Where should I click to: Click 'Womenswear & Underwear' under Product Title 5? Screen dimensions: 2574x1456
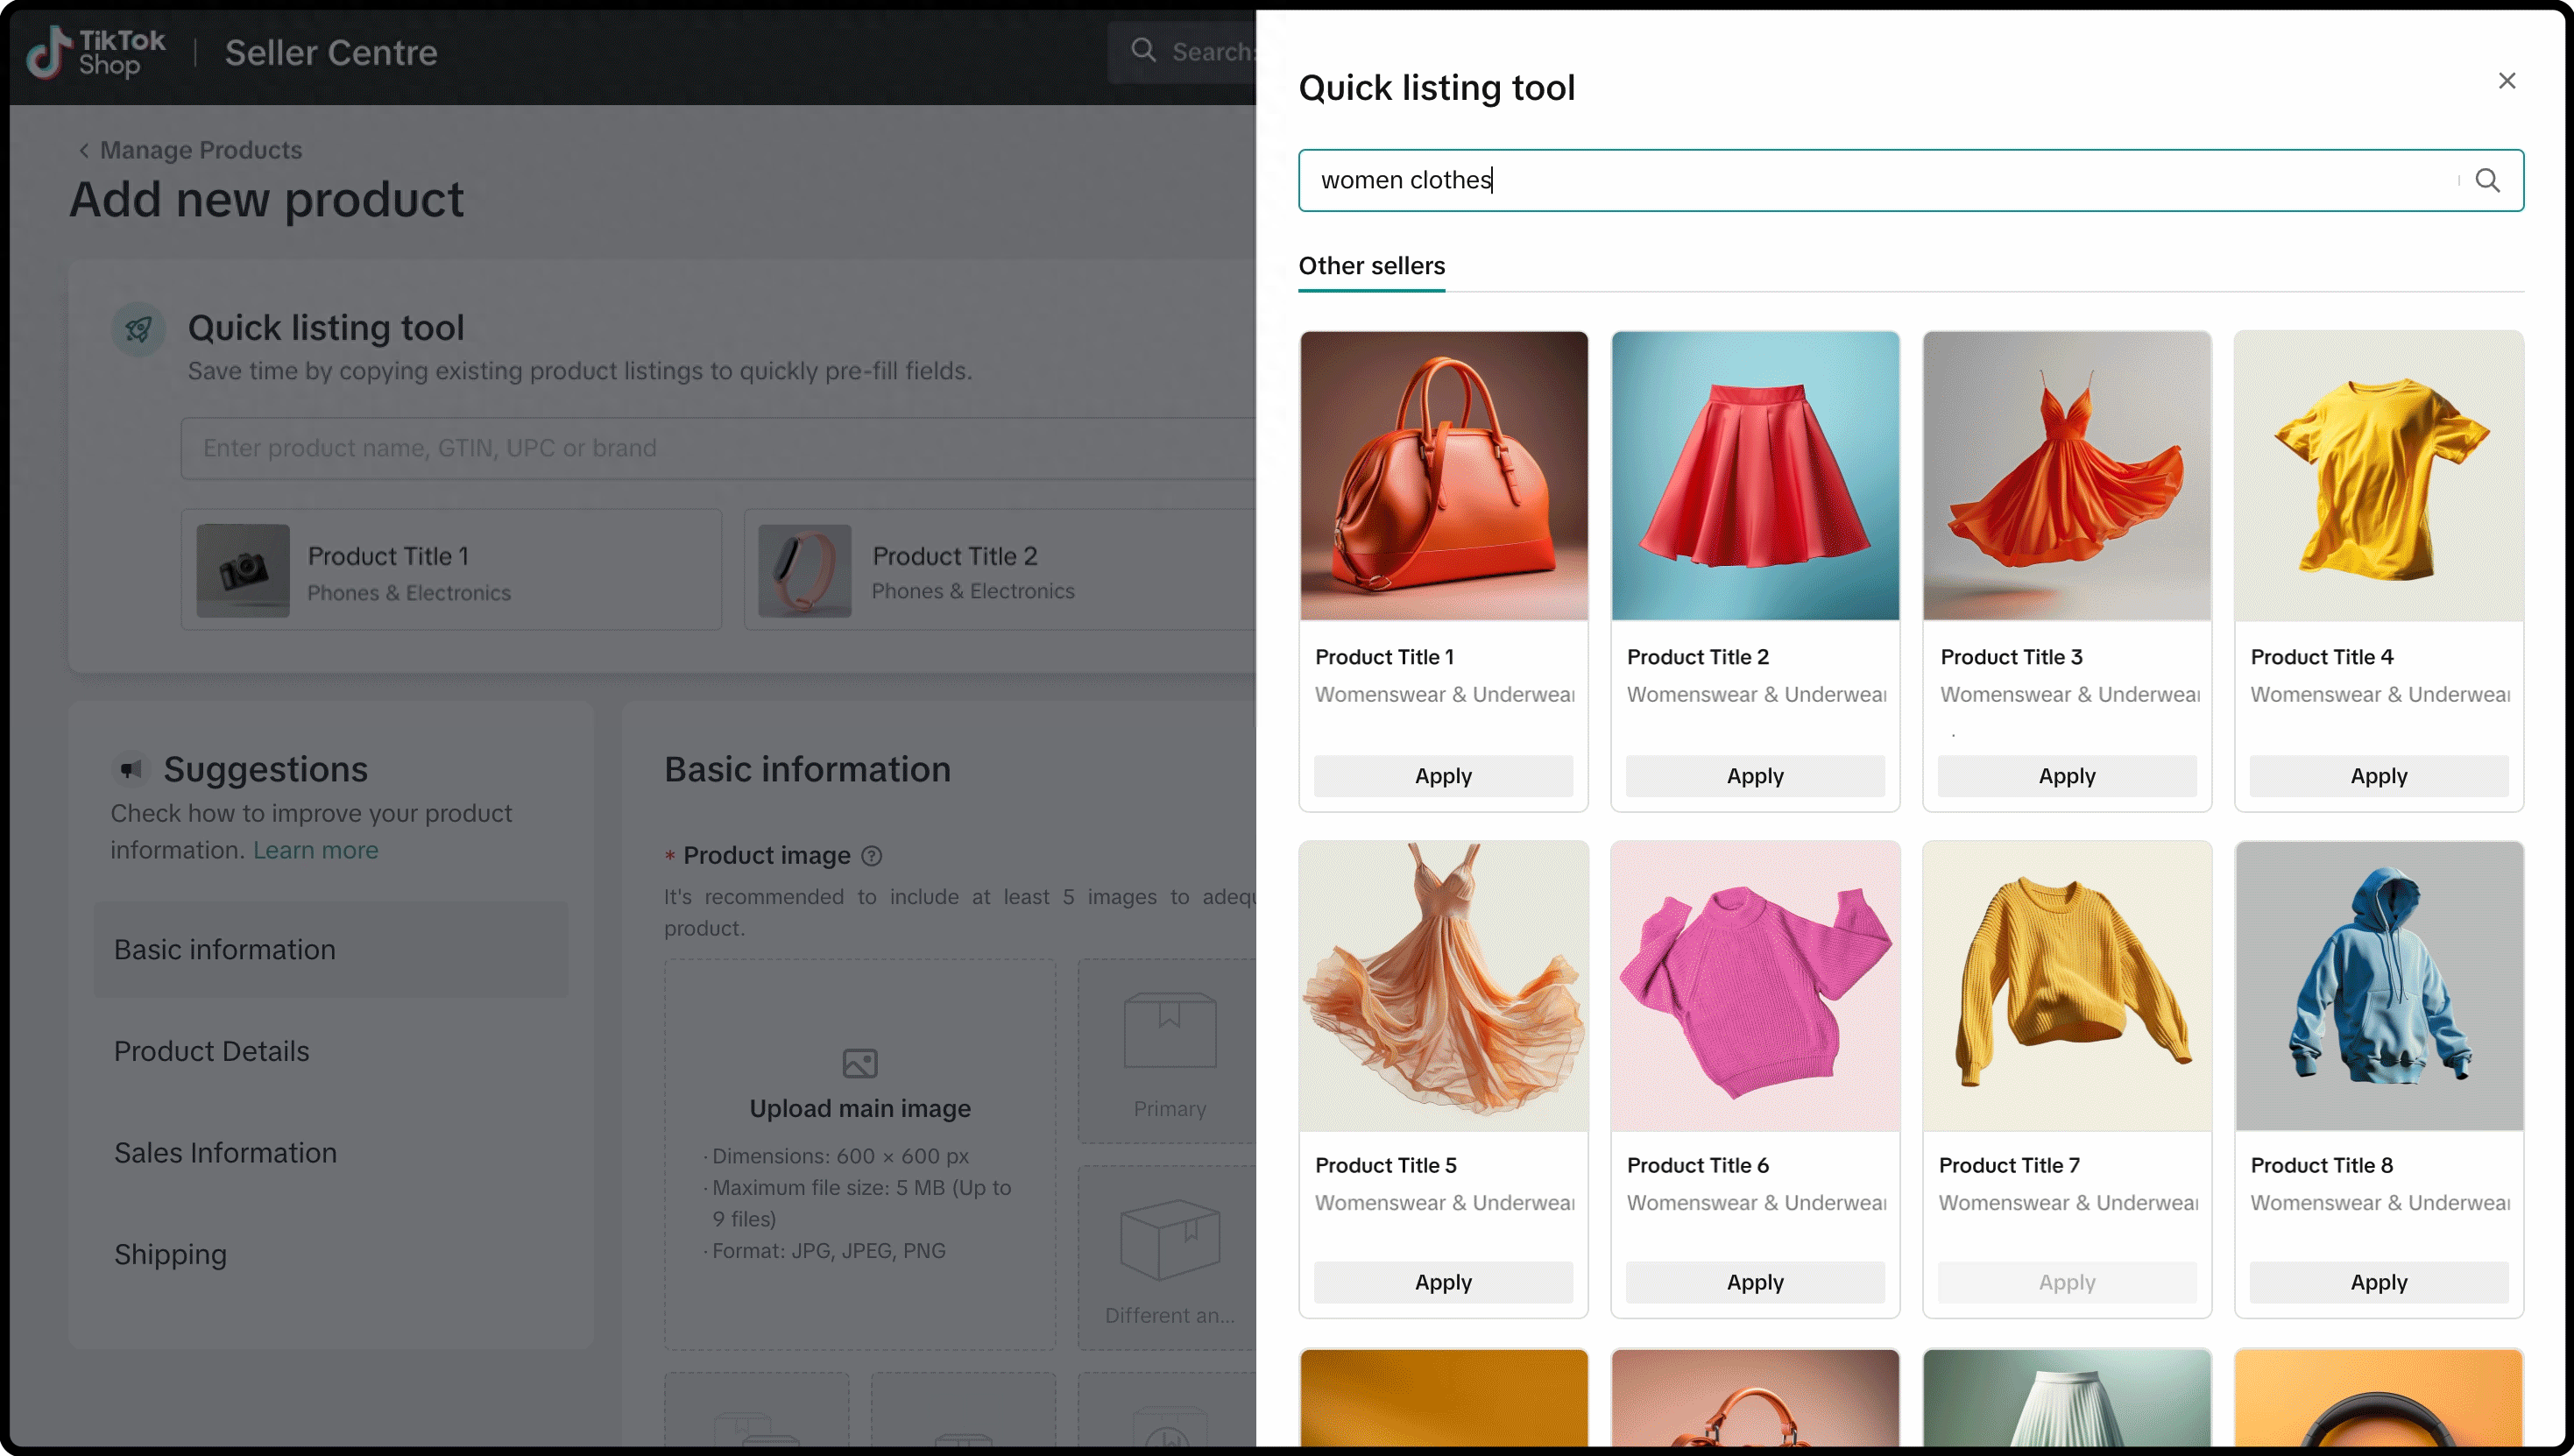(x=1444, y=1203)
